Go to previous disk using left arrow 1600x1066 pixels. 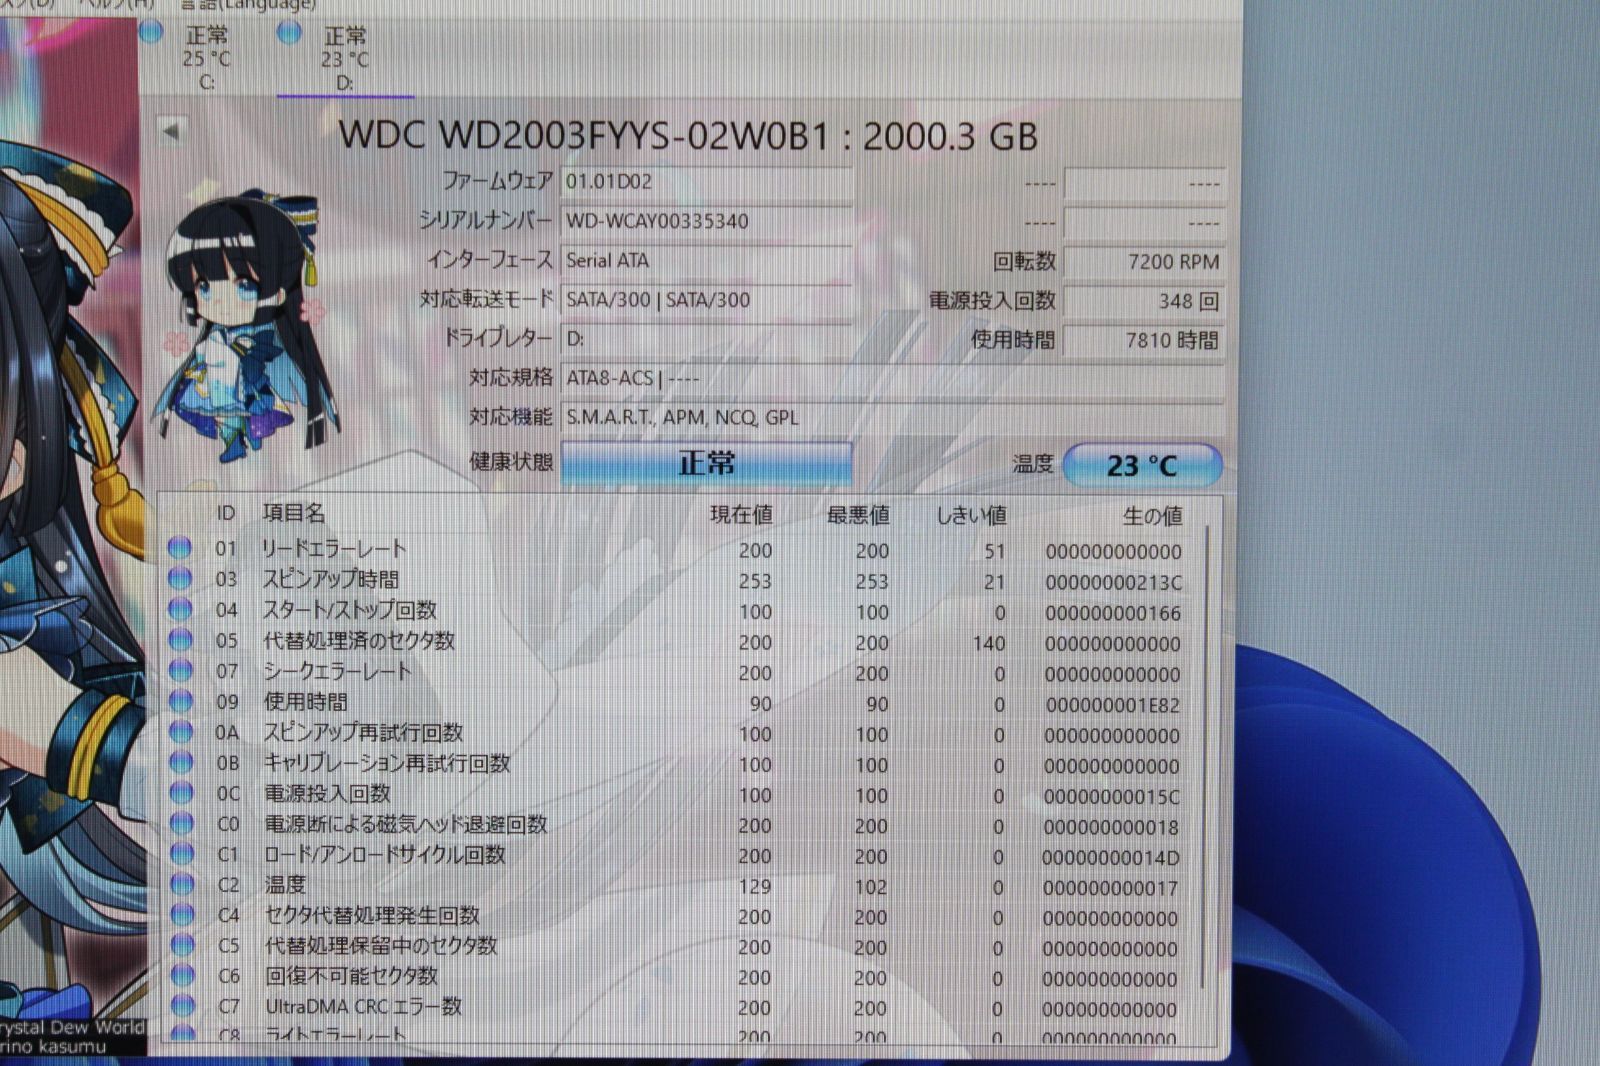[x=171, y=131]
